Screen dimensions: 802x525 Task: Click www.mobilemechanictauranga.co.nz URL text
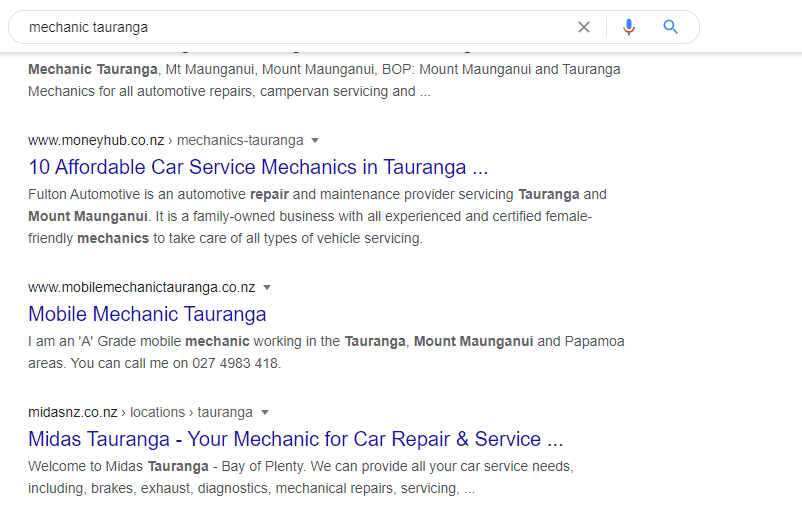(142, 288)
